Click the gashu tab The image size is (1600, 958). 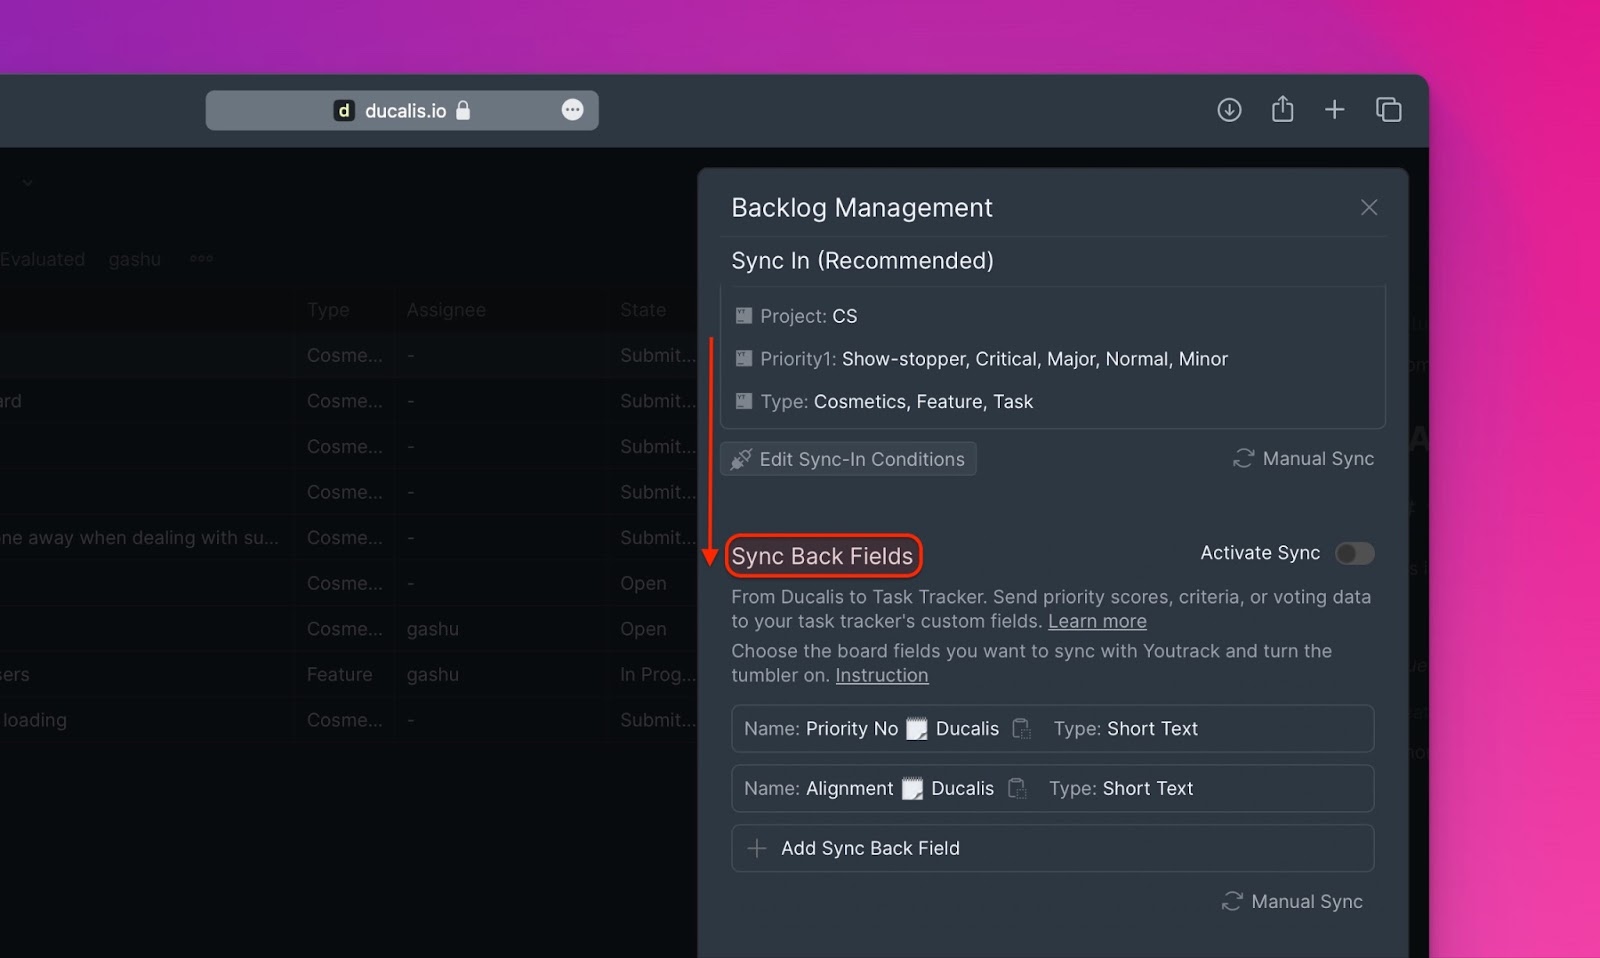click(x=134, y=259)
